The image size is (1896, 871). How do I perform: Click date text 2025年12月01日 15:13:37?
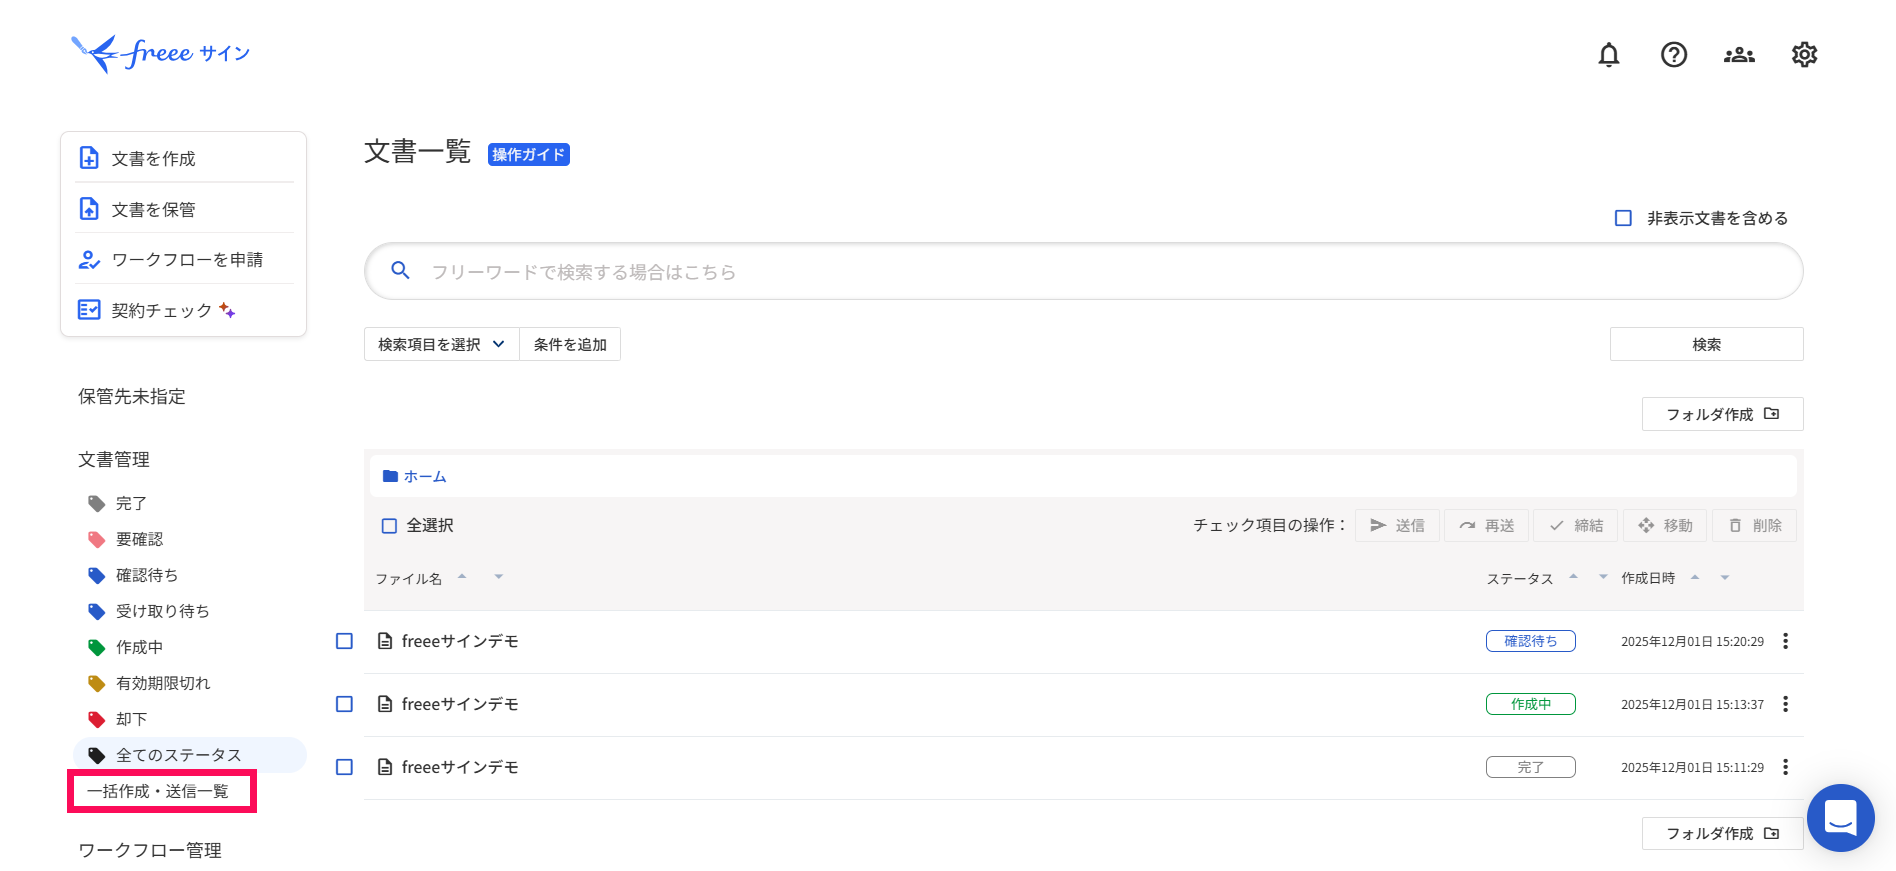point(1692,705)
